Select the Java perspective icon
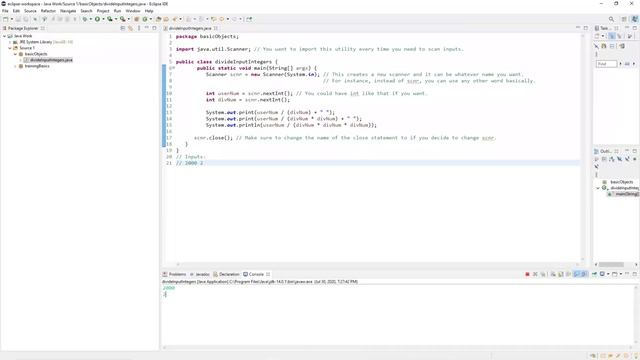Screen dimensions: 640x360 635,19
